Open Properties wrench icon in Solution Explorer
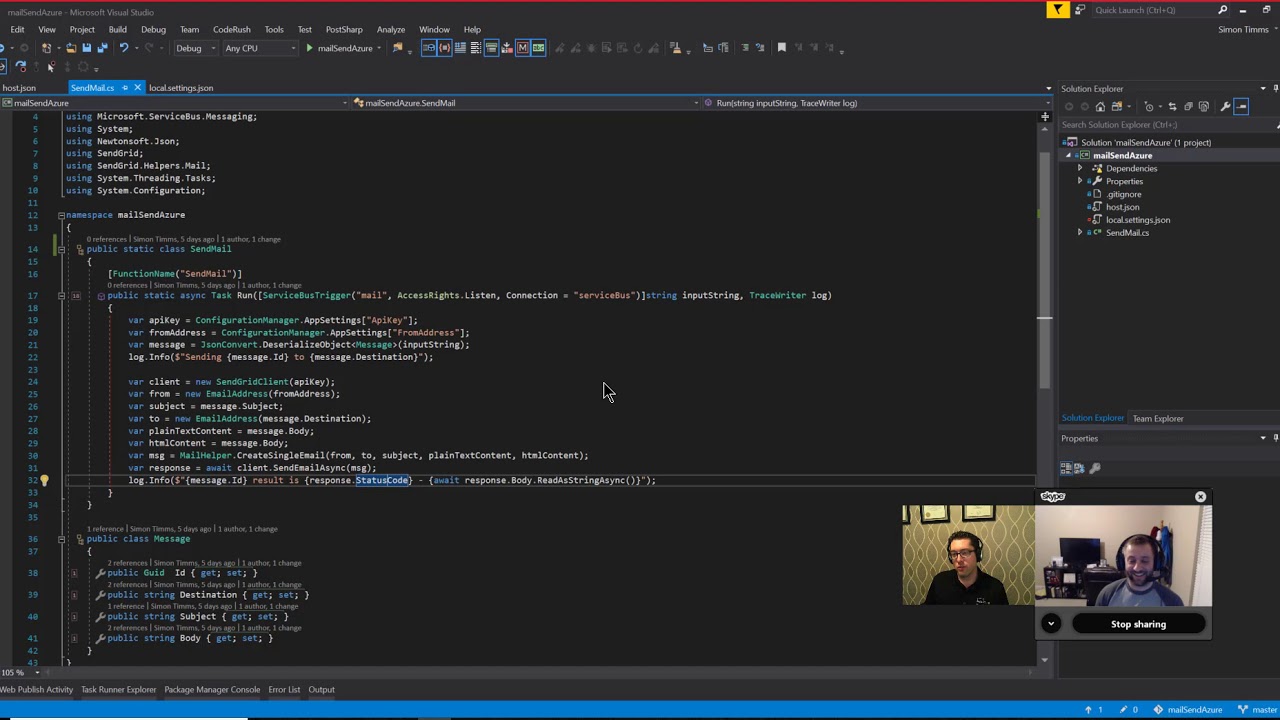 tap(1225, 107)
